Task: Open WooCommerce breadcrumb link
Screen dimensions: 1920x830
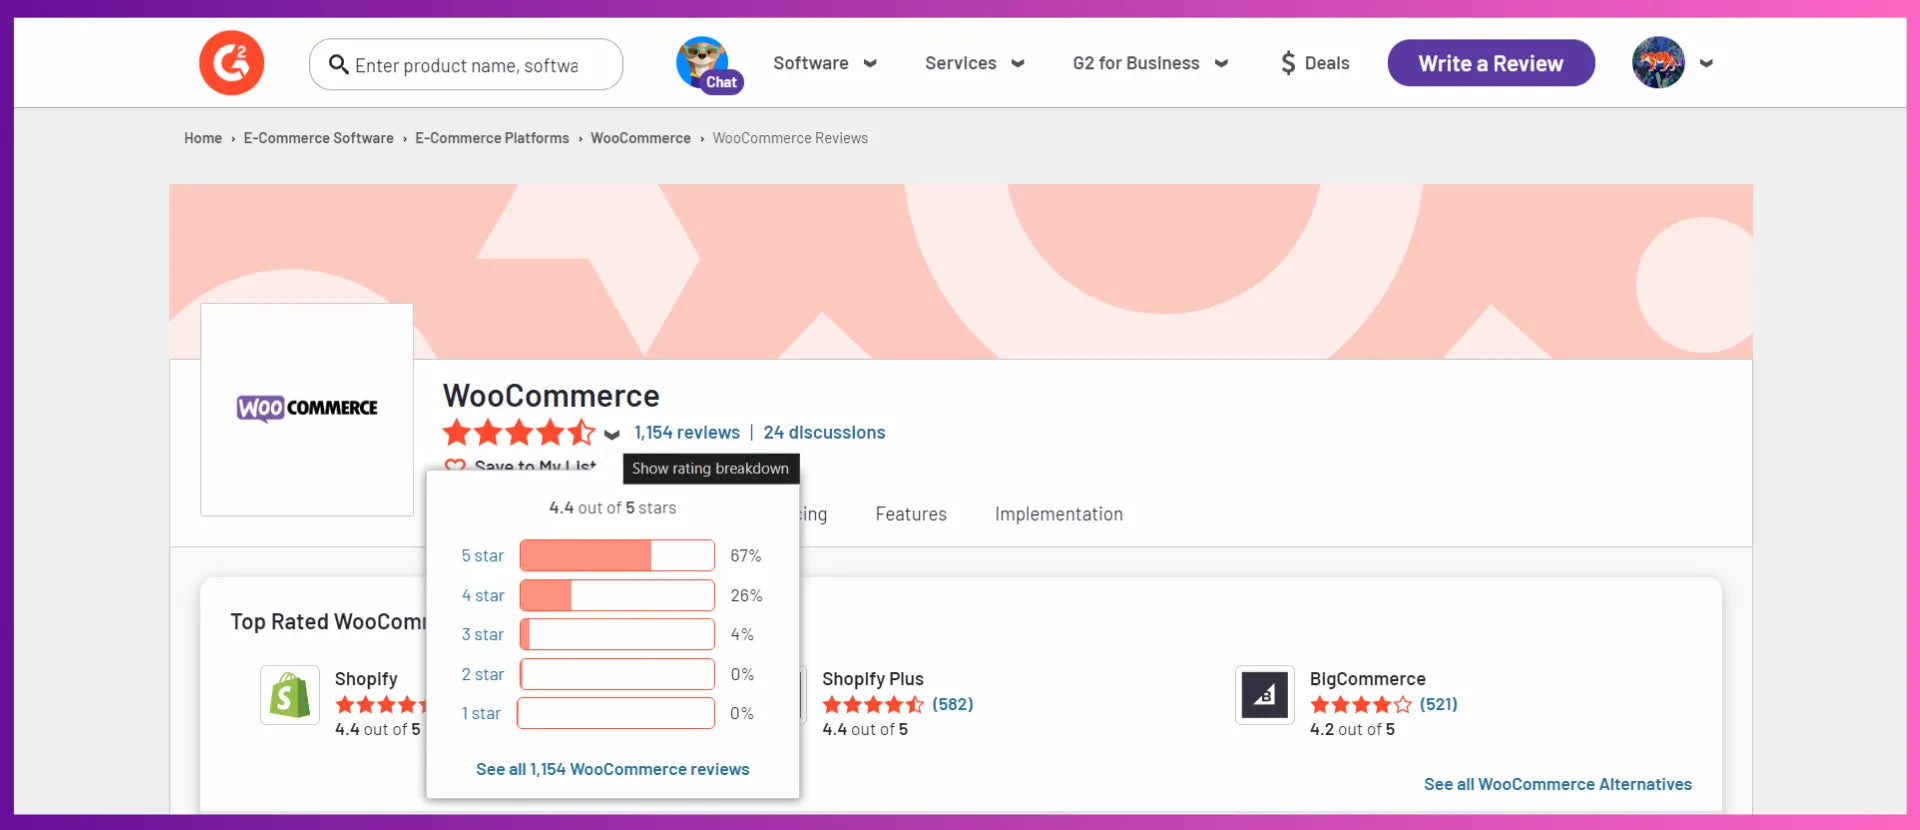Action: point(641,138)
